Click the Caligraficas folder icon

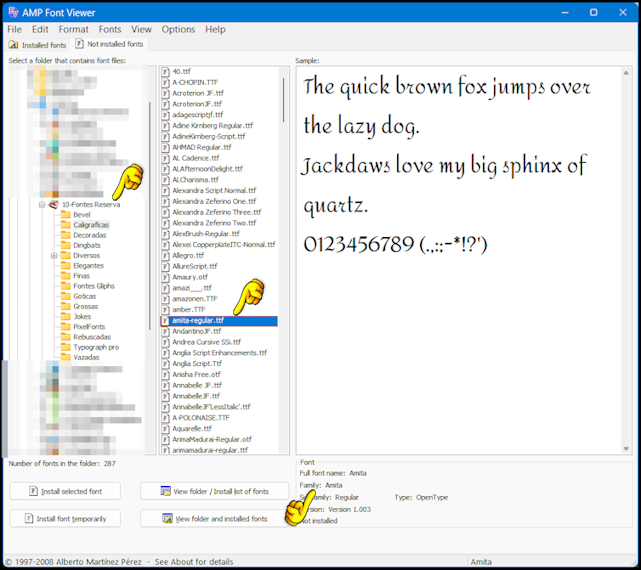65,225
